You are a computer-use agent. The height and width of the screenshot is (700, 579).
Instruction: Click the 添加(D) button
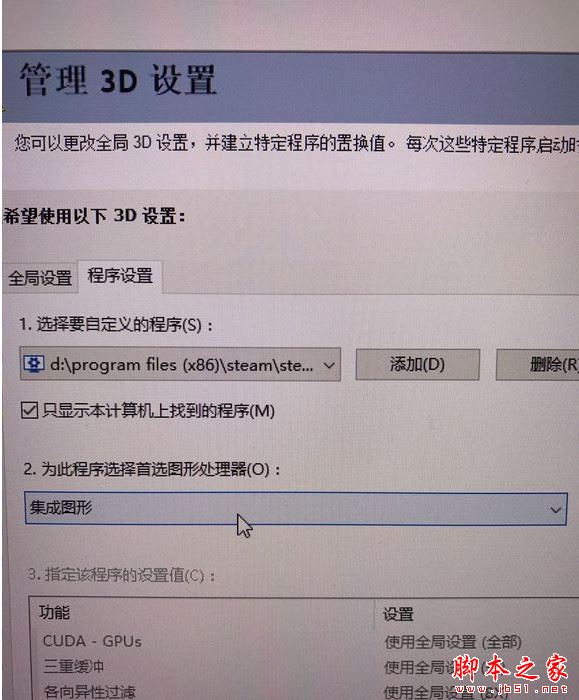coord(417,365)
